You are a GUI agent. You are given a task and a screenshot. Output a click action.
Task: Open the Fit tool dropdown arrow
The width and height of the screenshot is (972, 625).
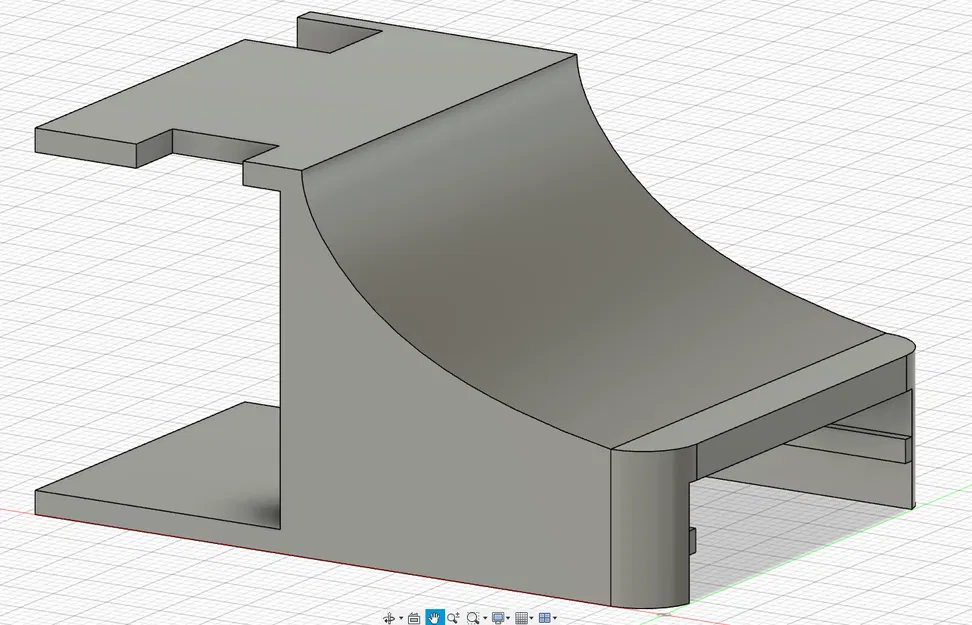(x=485, y=618)
